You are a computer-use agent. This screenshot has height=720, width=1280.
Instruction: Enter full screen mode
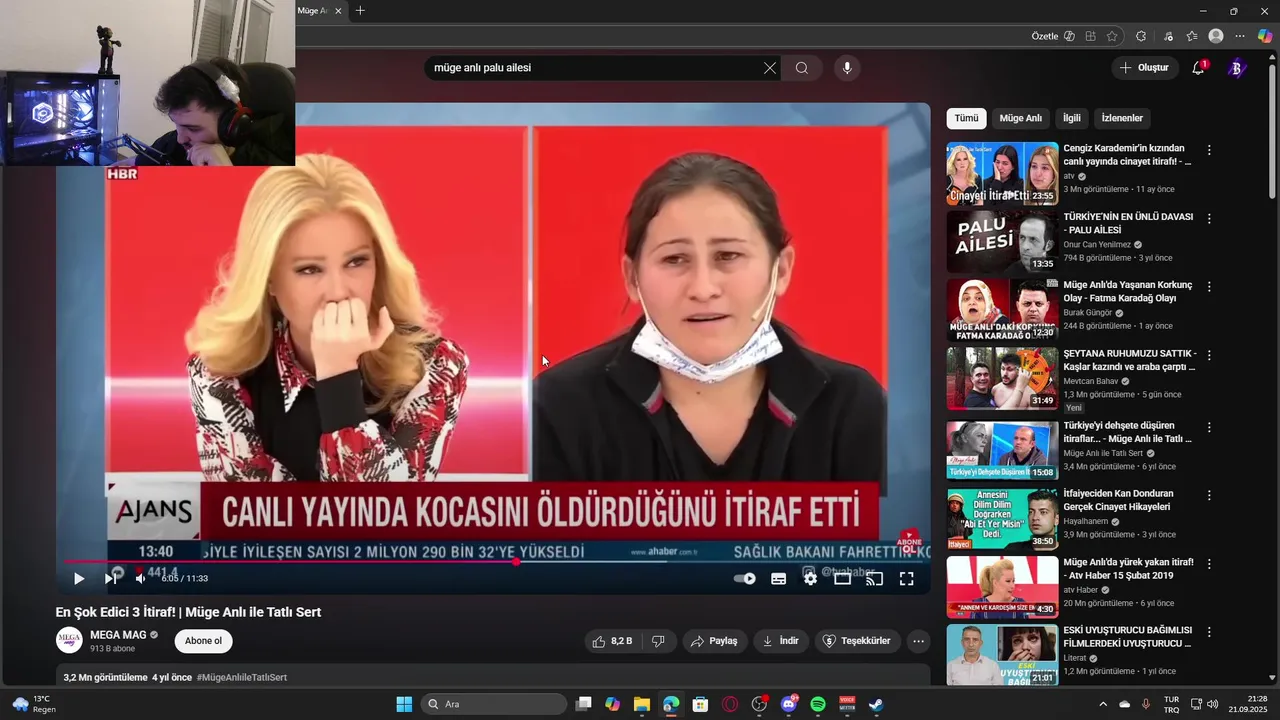pos(906,578)
